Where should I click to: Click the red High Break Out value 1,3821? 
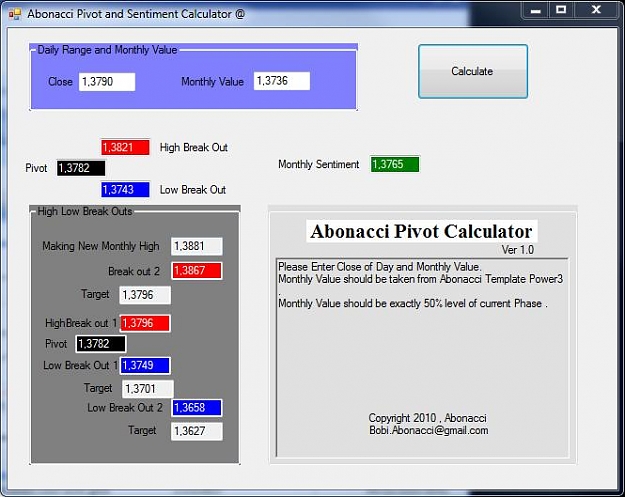[x=126, y=147]
